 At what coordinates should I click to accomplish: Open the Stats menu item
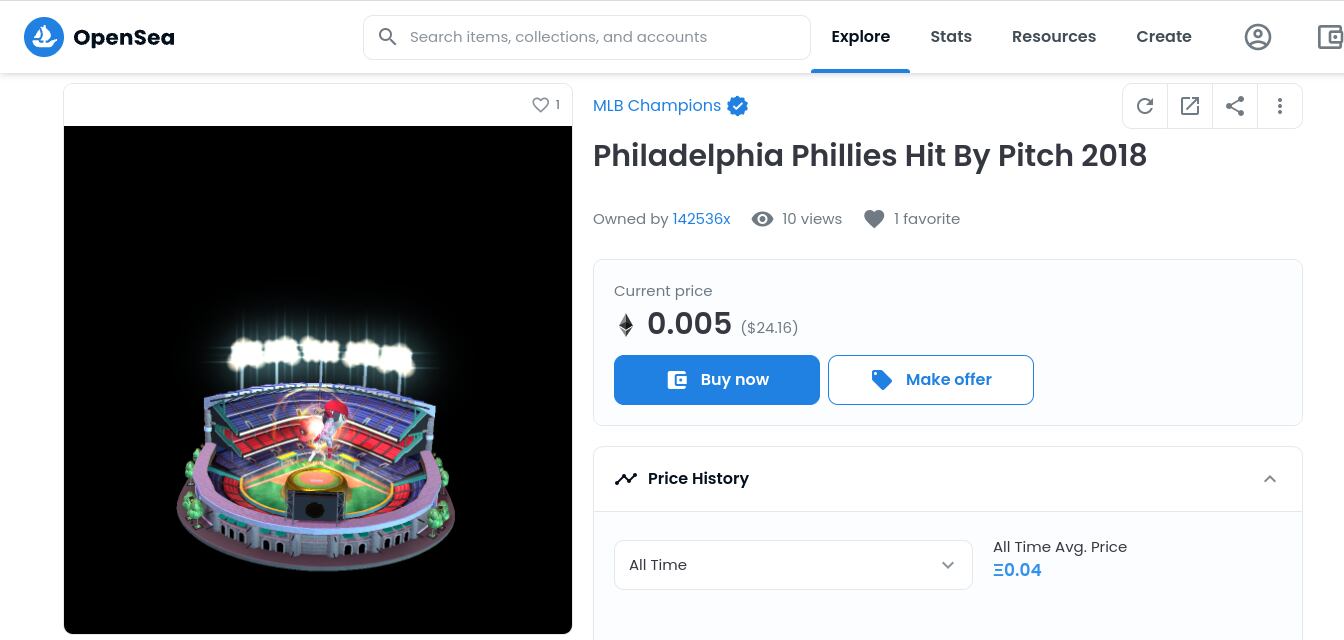click(x=951, y=37)
